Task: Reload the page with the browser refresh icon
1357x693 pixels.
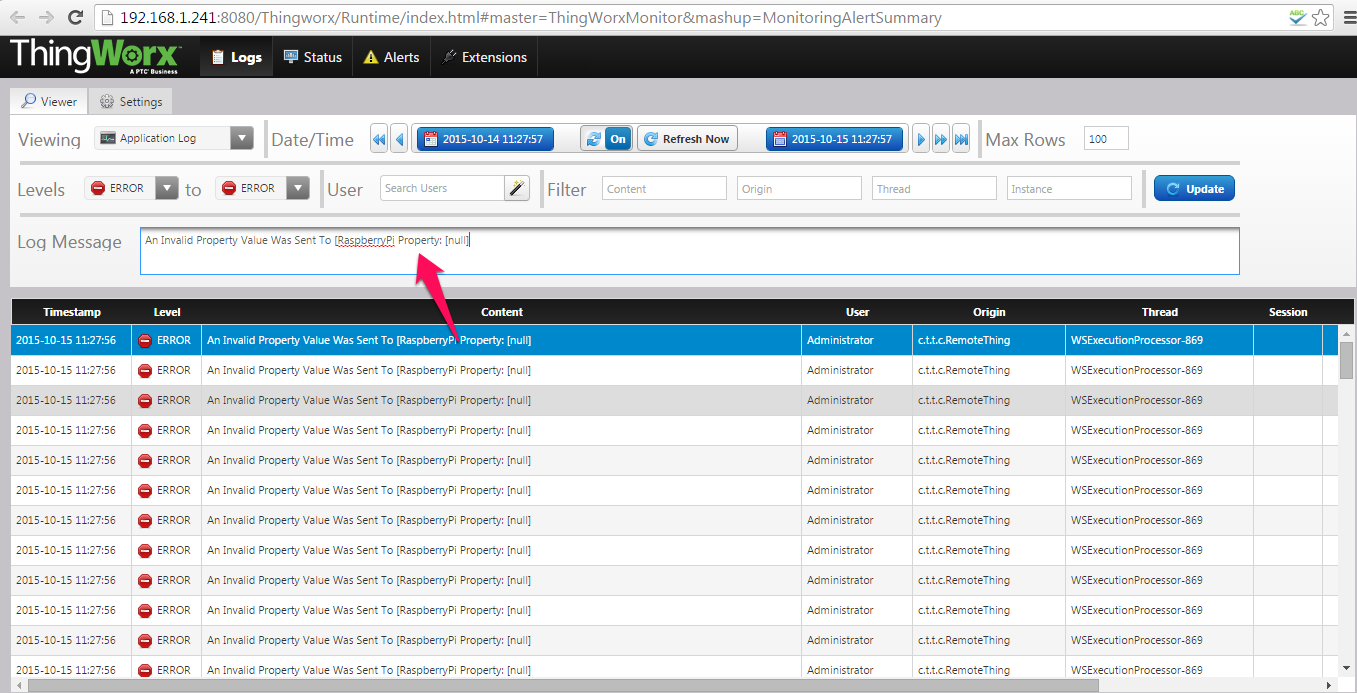Action: (x=75, y=17)
